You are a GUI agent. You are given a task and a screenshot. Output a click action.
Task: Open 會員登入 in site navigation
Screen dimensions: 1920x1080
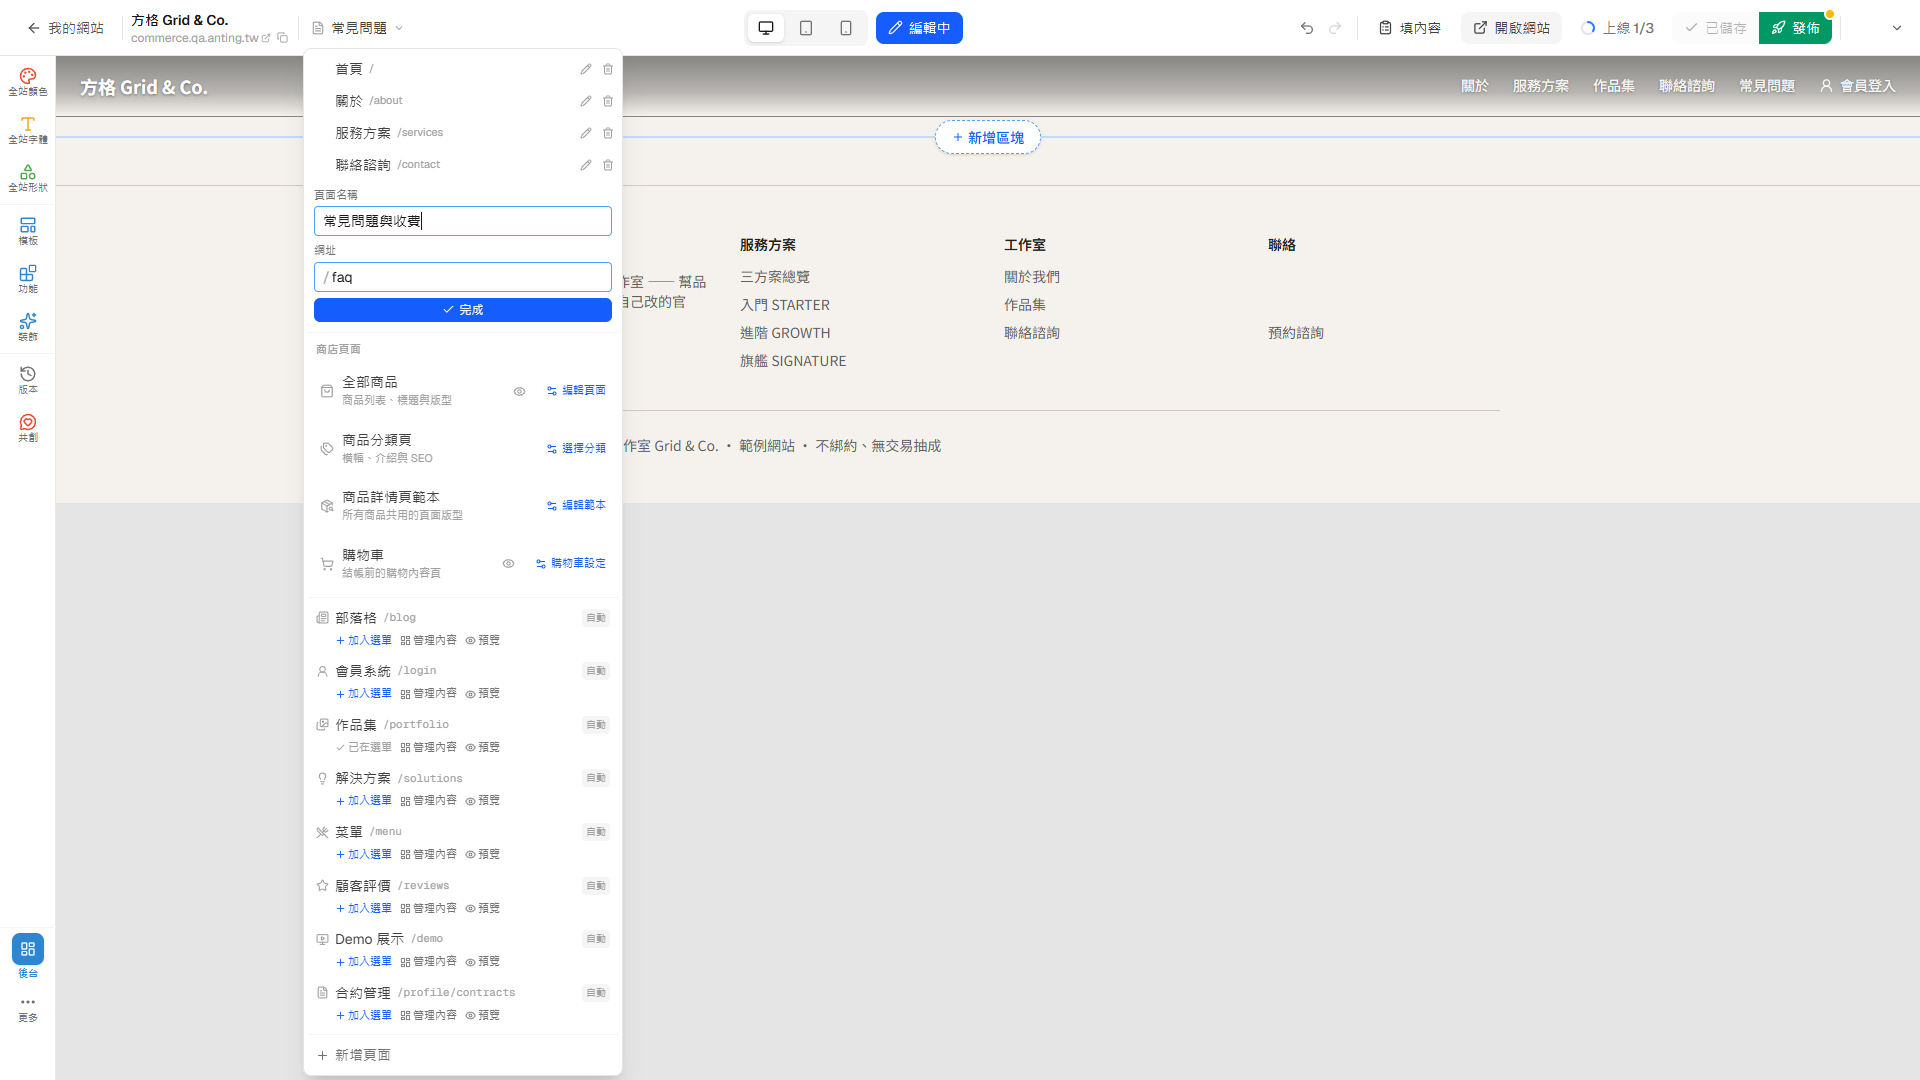pyautogui.click(x=1858, y=86)
